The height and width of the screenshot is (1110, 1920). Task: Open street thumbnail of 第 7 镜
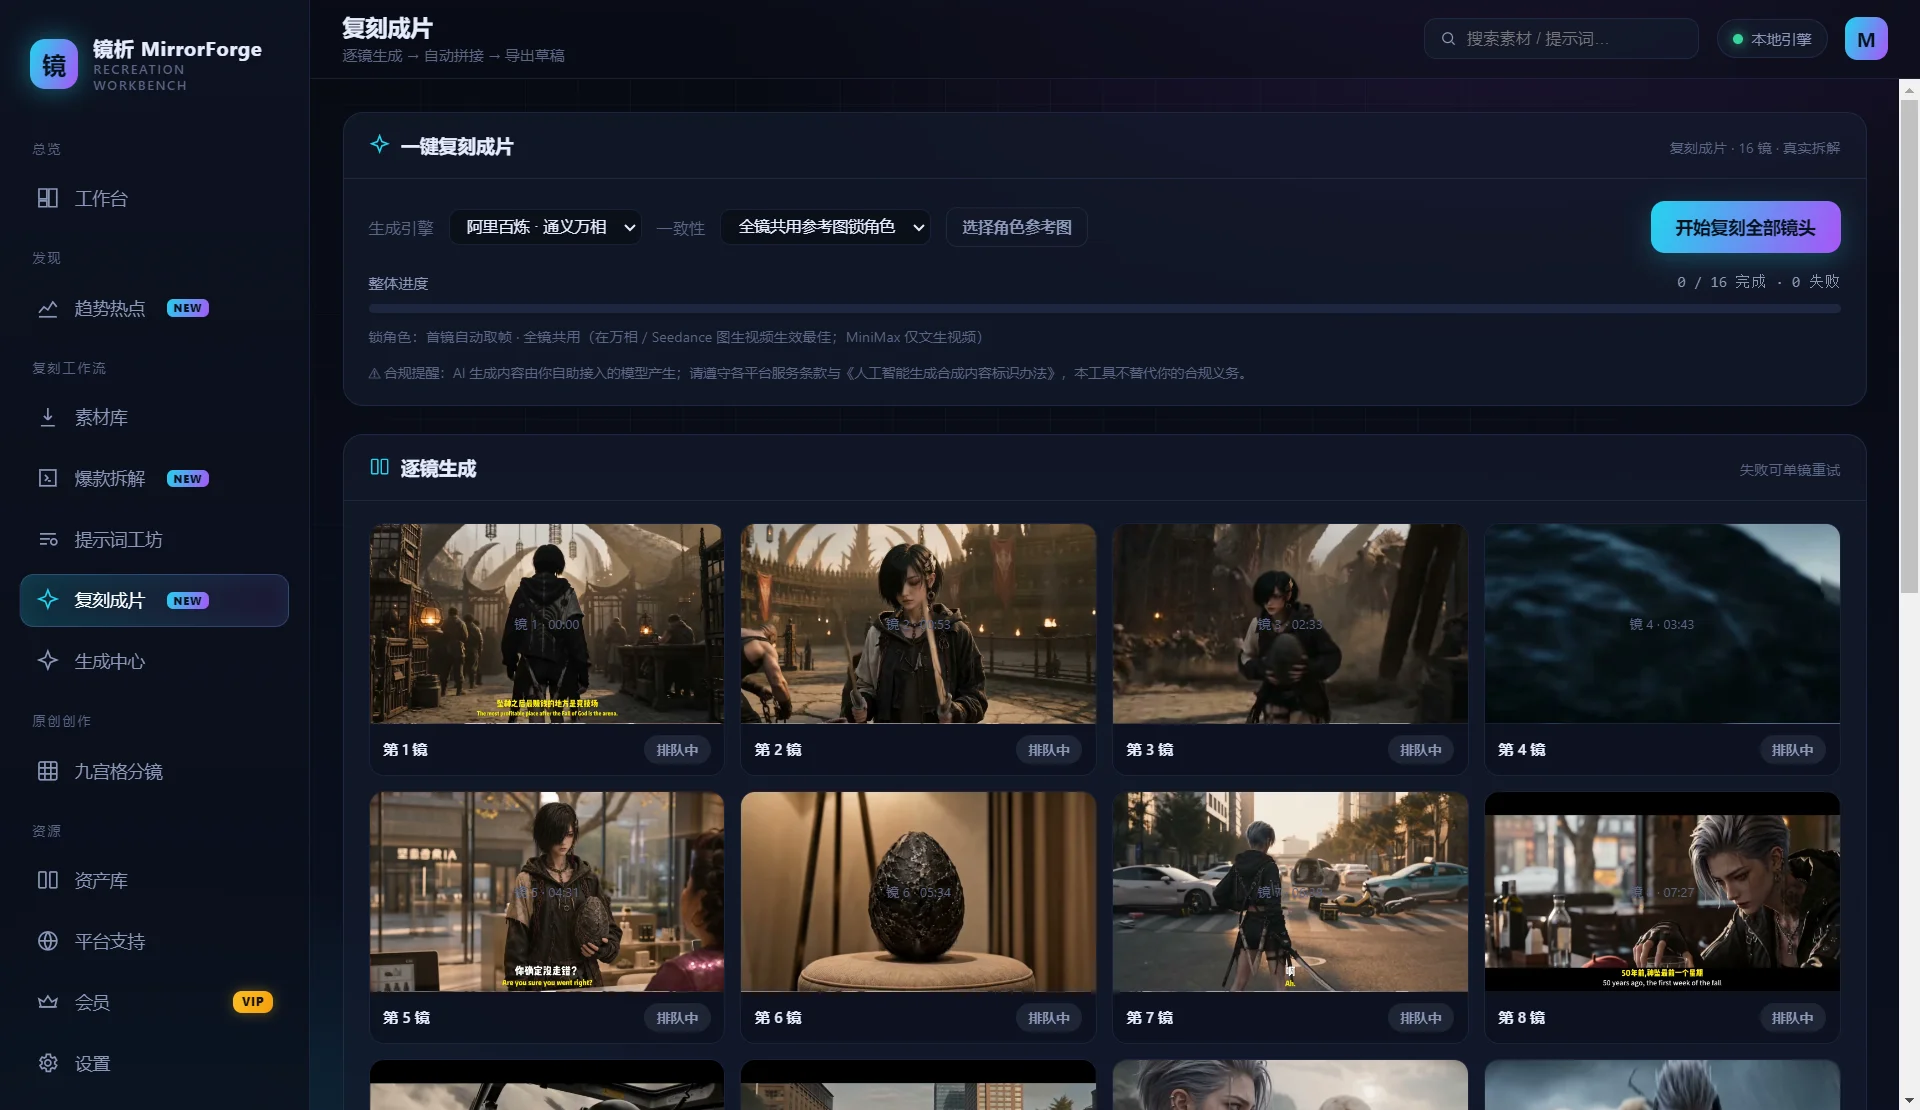pyautogui.click(x=1290, y=891)
